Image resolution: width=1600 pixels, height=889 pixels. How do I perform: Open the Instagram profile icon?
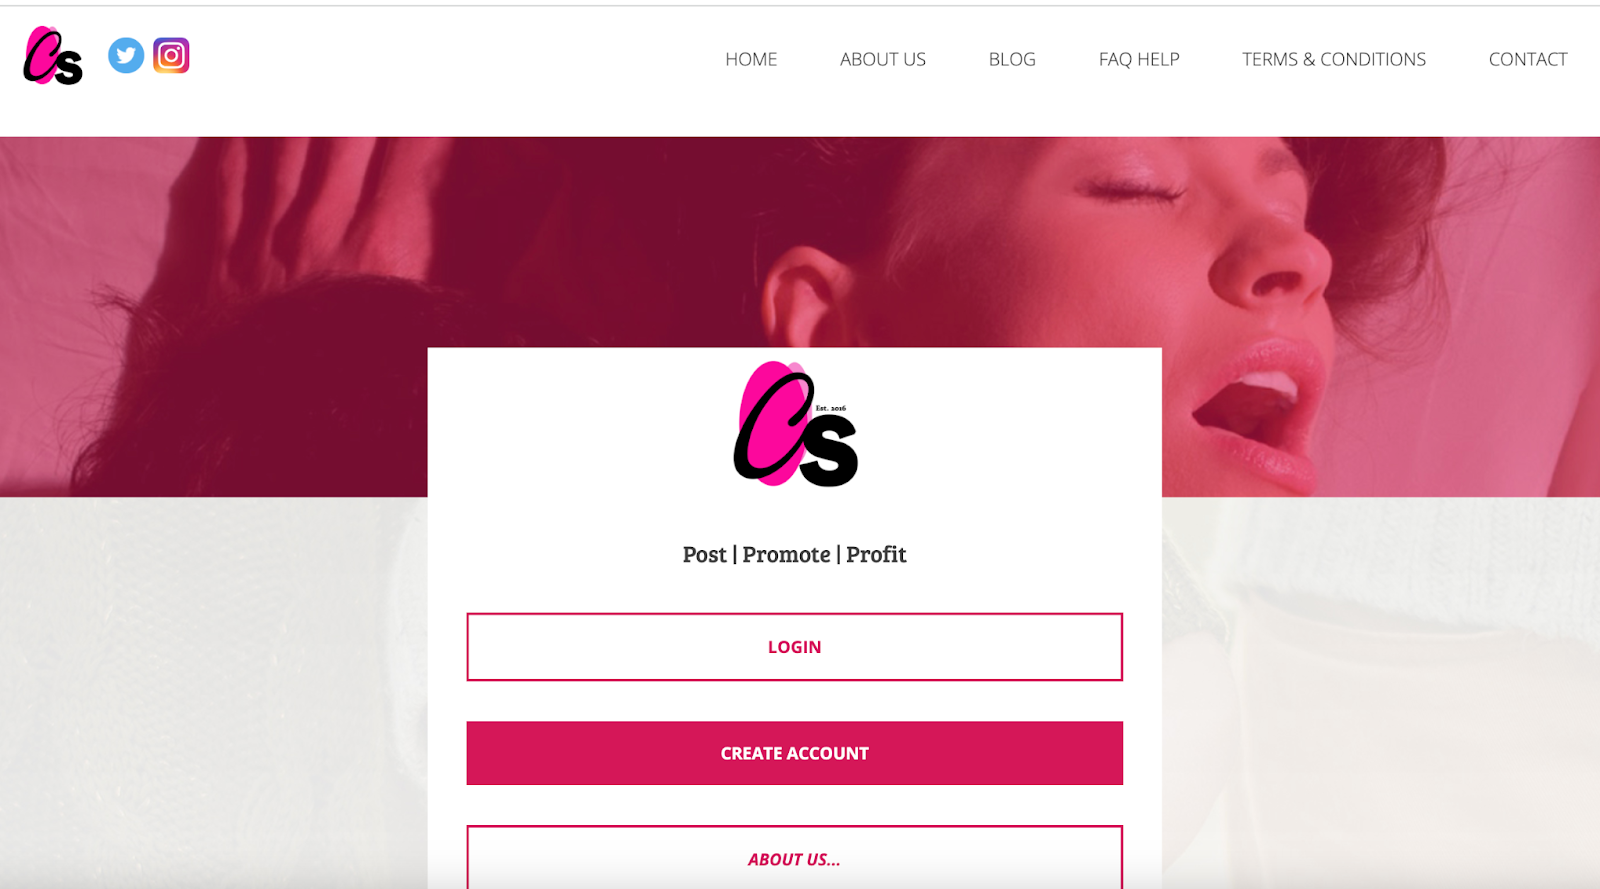click(171, 56)
